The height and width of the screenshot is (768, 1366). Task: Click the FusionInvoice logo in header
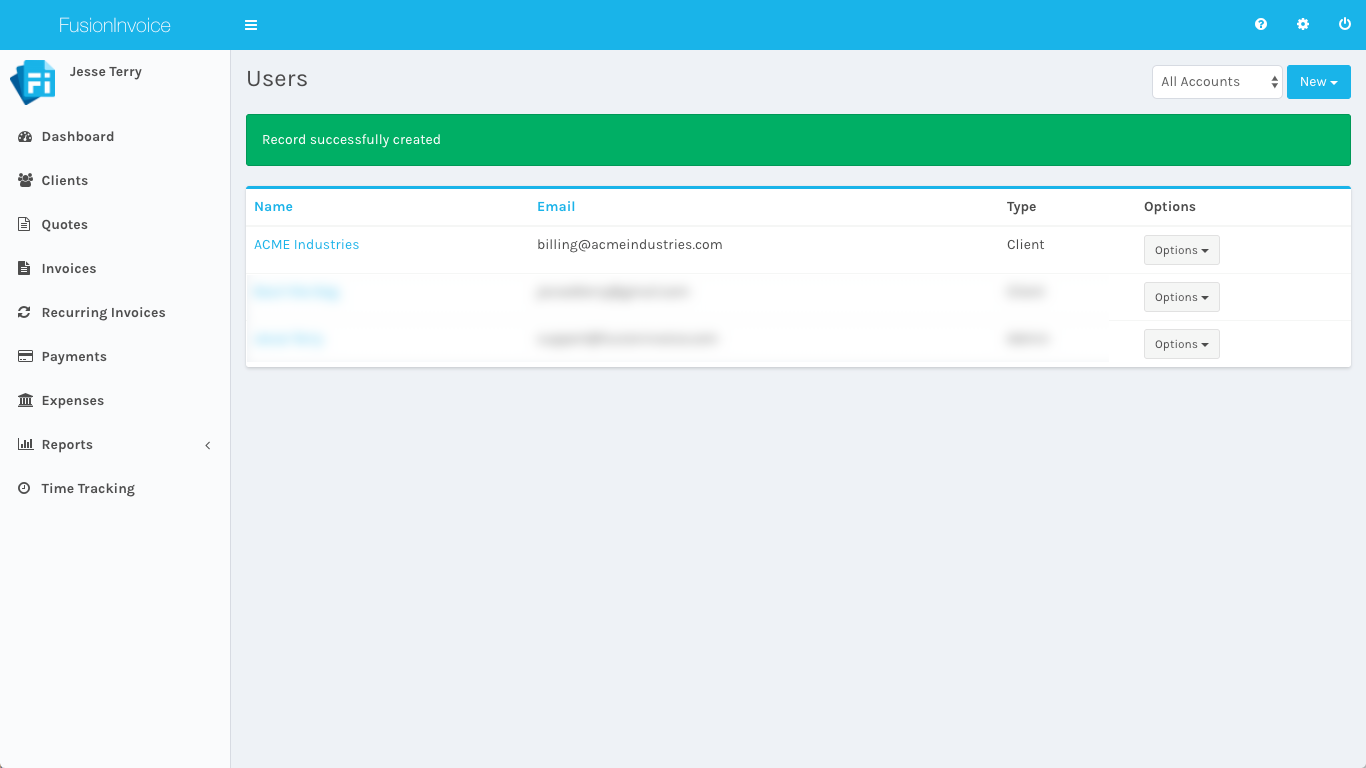(x=115, y=25)
